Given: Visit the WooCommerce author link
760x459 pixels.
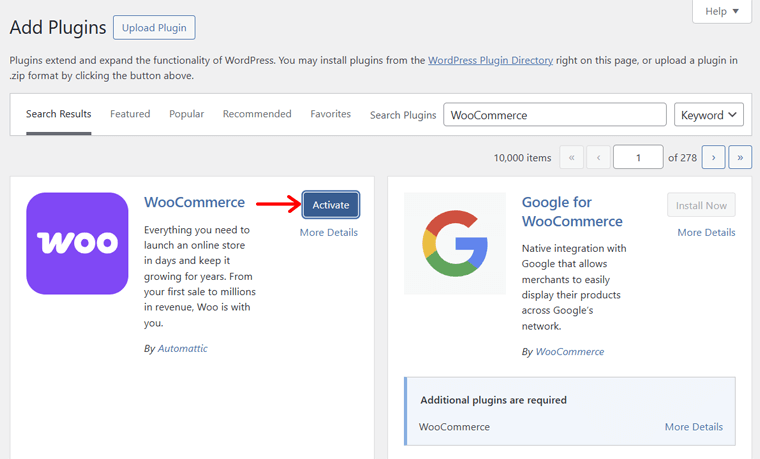Looking at the screenshot, I should tap(570, 351).
